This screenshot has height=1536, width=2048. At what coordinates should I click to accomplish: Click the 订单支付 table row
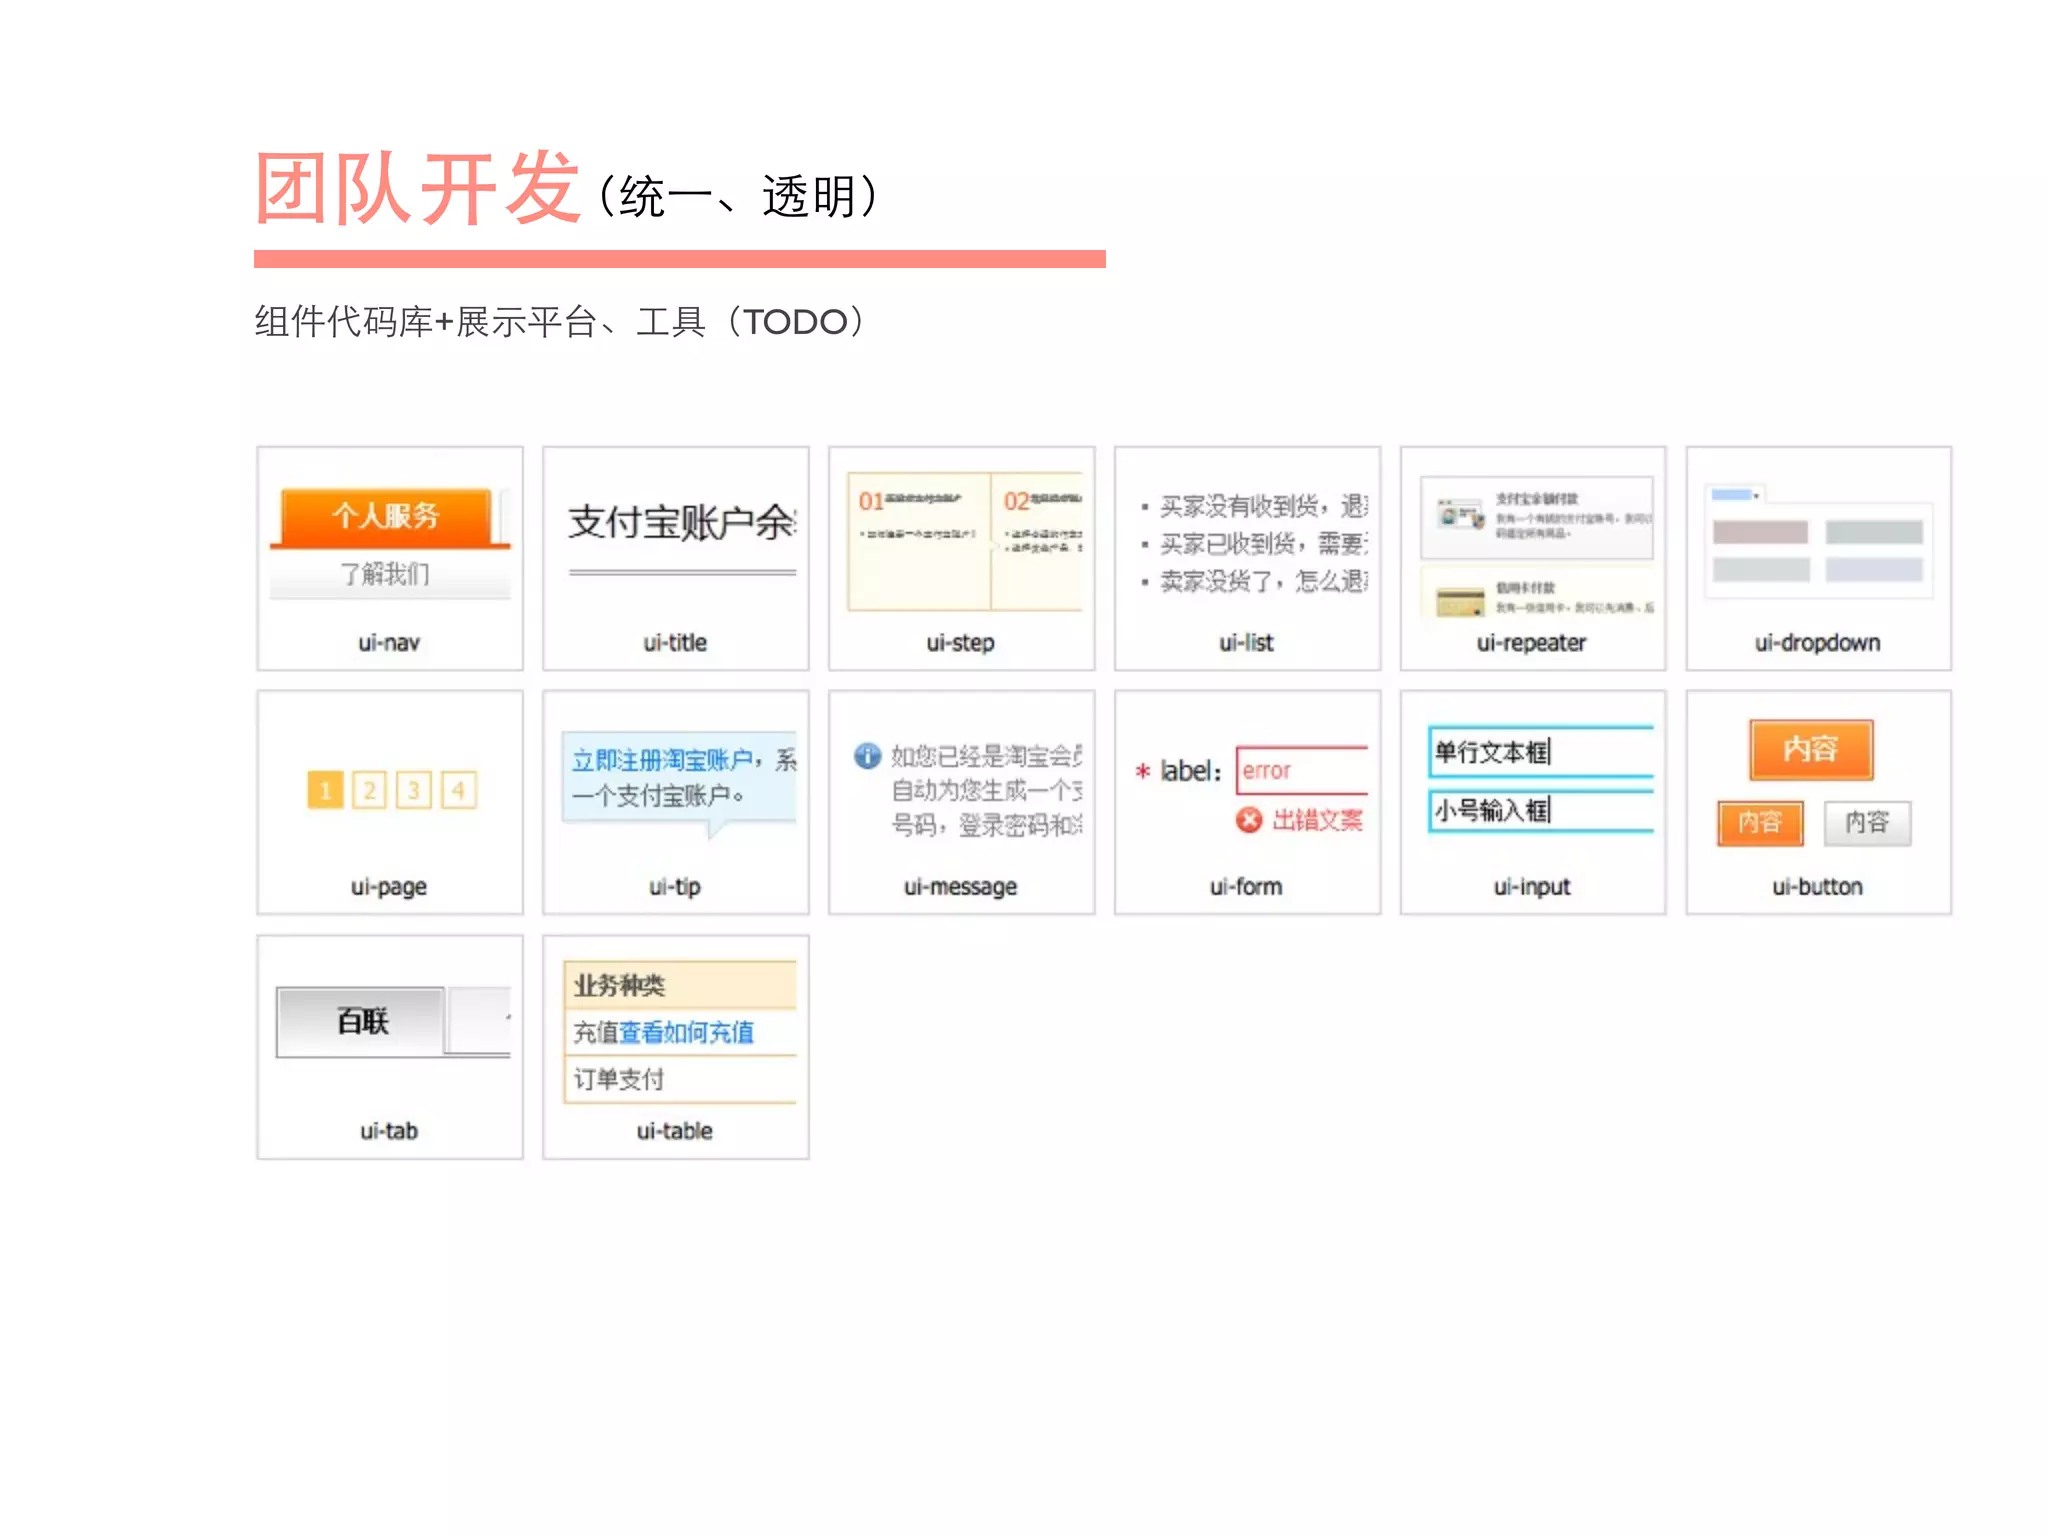[x=680, y=1079]
